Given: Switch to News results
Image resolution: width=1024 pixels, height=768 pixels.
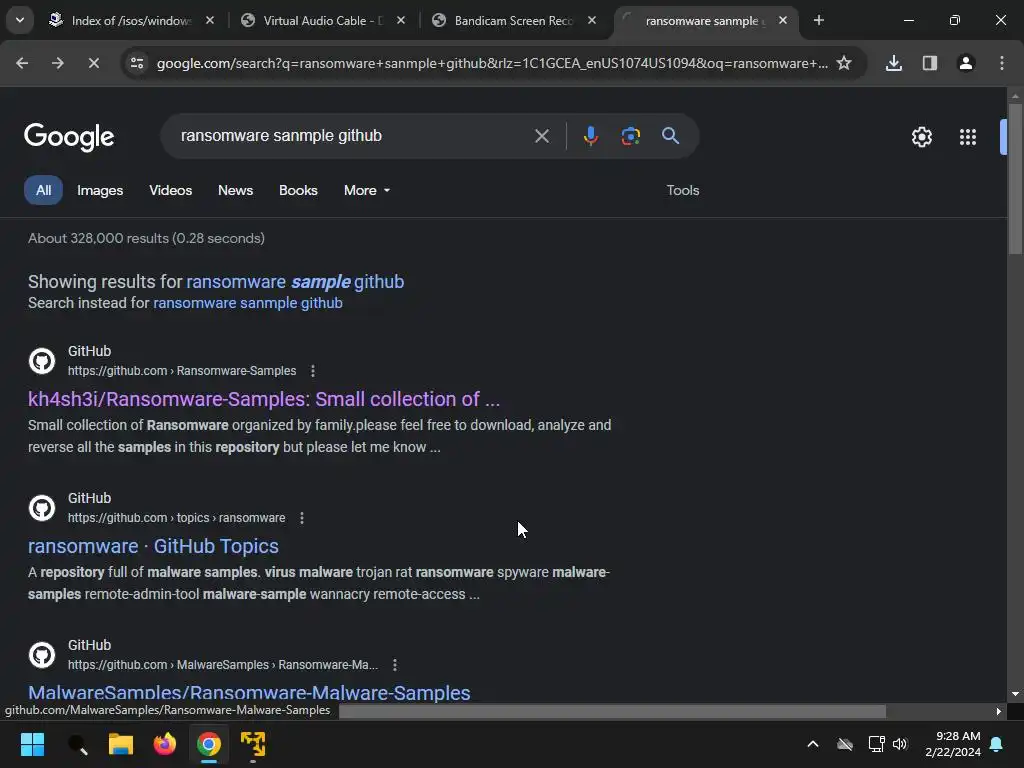Looking at the screenshot, I should (235, 190).
